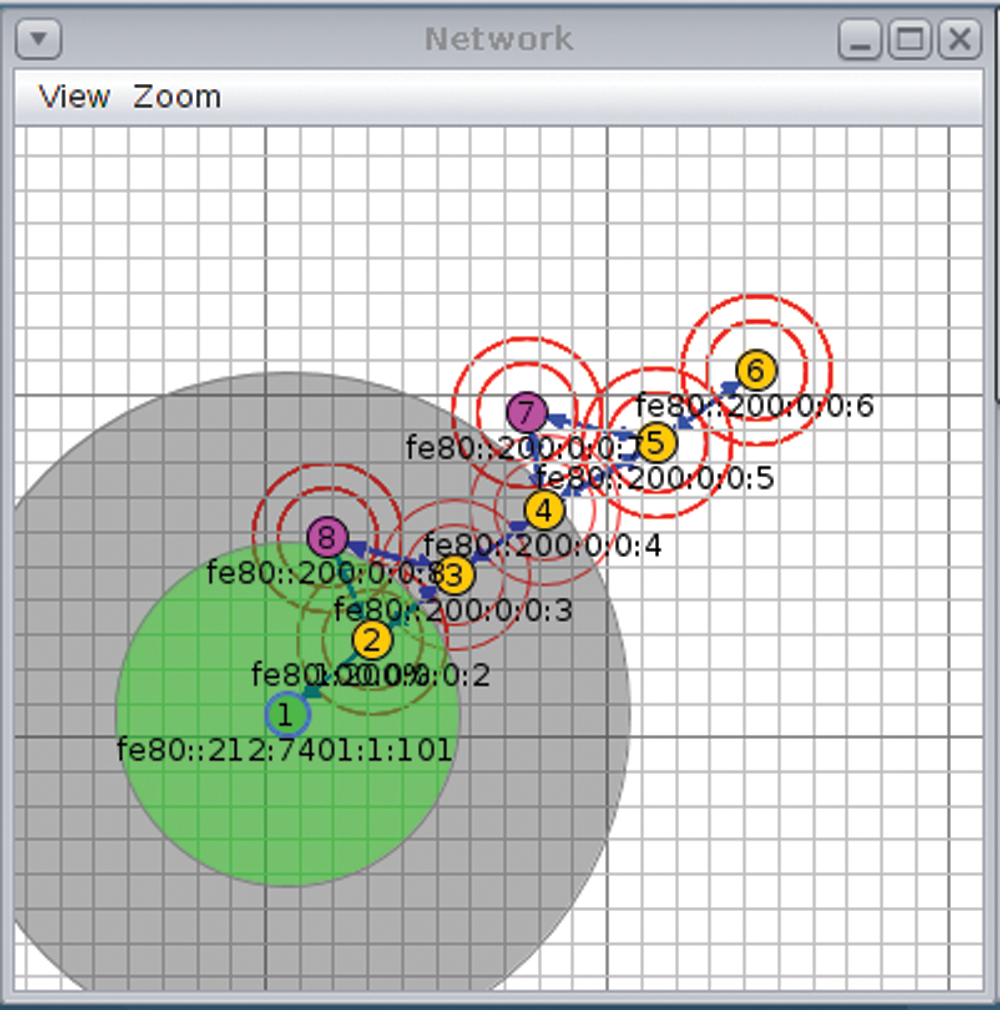Select mote 1 with the blue outline
Viewport: 1000px width, 1010px height.
[288, 714]
